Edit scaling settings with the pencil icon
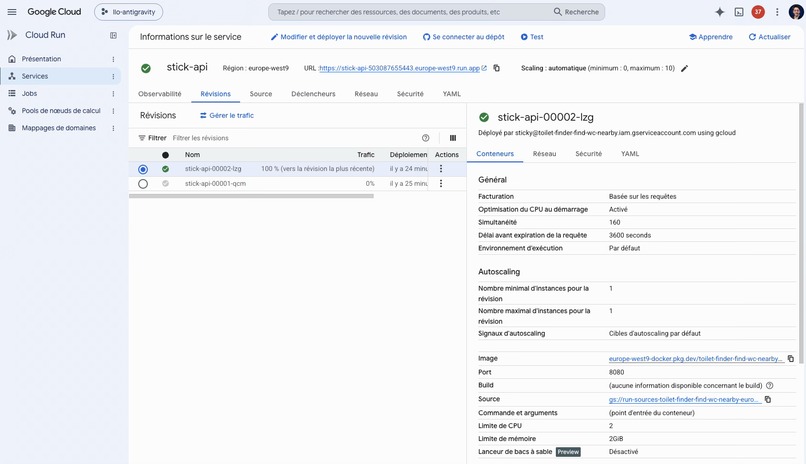This screenshot has width=806, height=464. pos(684,68)
